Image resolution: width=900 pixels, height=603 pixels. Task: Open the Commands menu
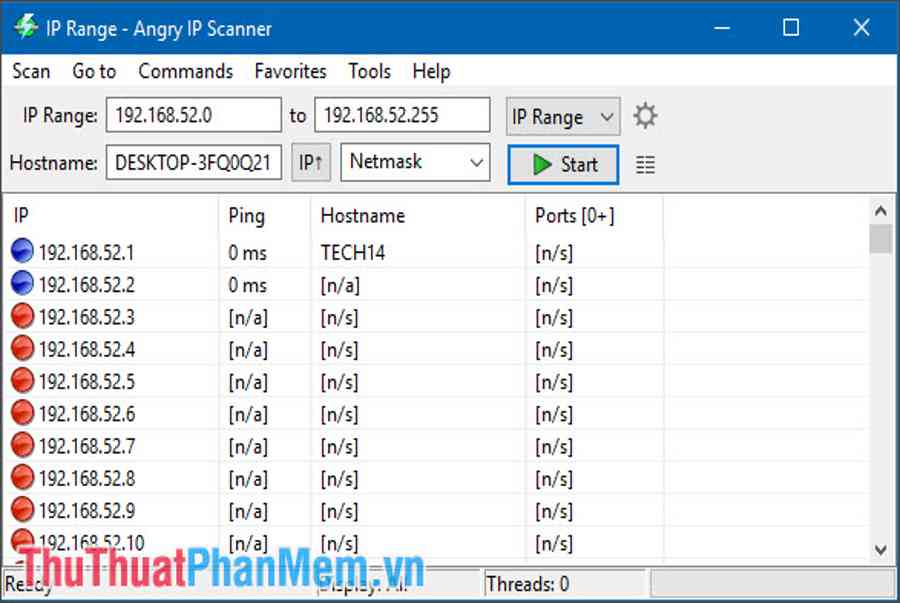[x=185, y=71]
